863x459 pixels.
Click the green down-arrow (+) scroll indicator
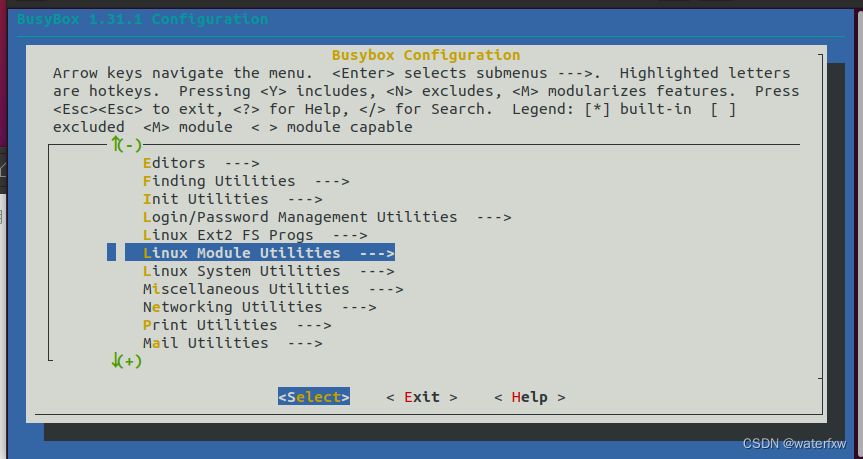(127, 361)
